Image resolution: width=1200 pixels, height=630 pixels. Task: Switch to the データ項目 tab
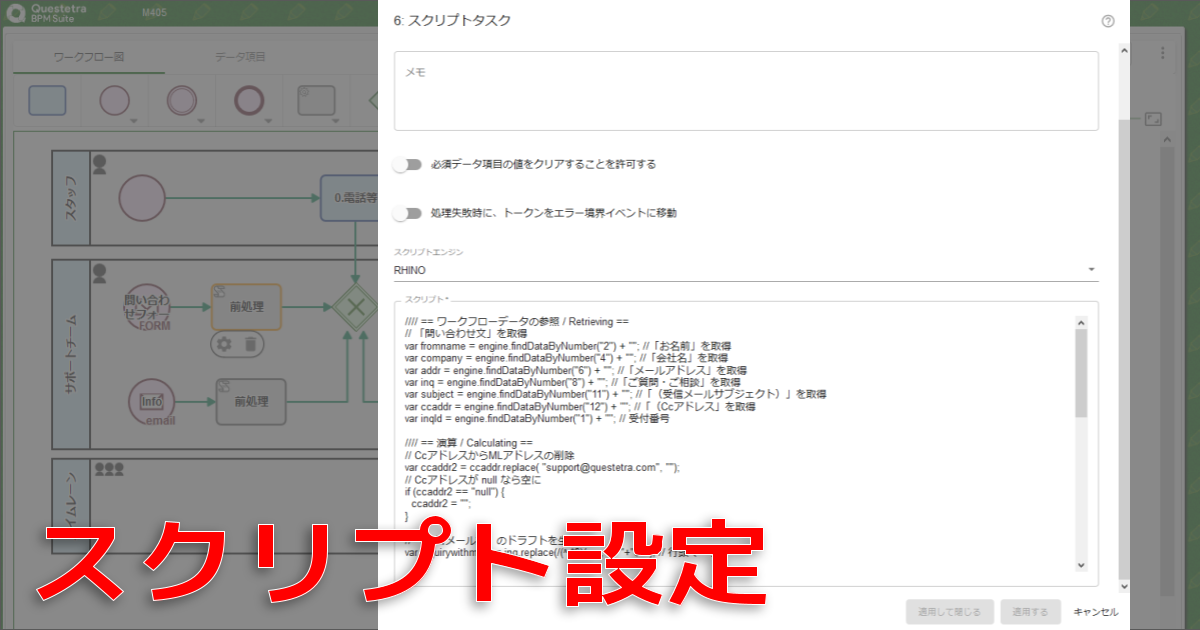point(240,57)
